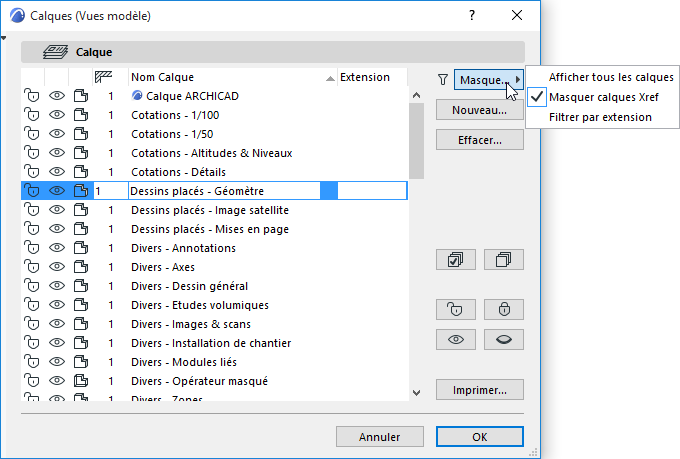Click solid/wireframe icon of Divers - Modules liés

click(x=81, y=362)
